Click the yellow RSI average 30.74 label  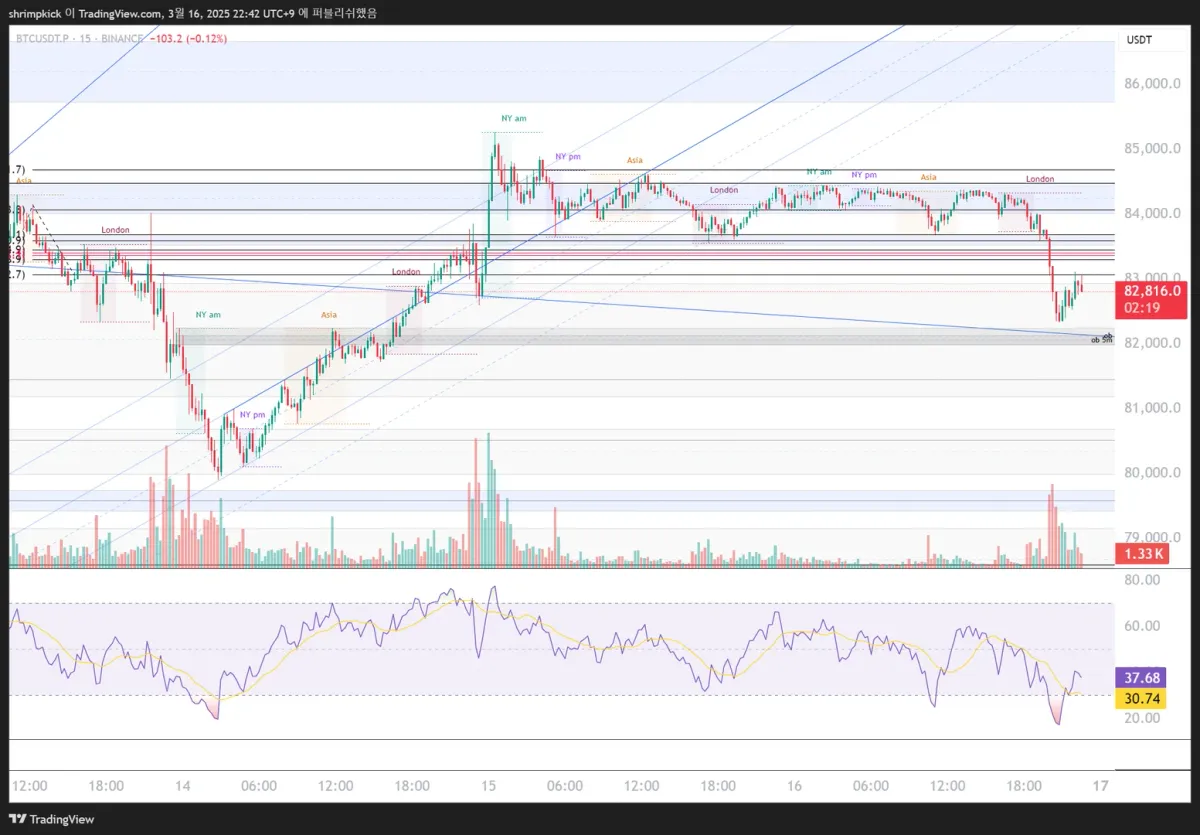pos(1140,699)
